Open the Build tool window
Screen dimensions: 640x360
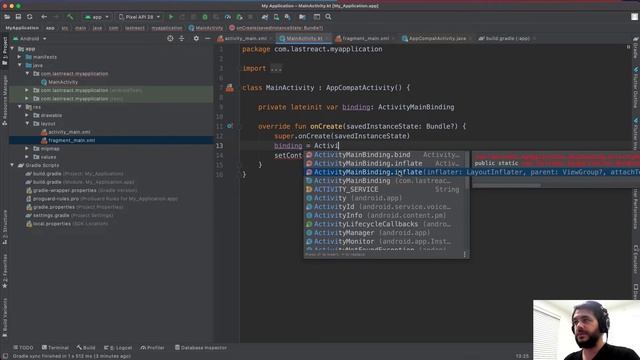coord(86,348)
